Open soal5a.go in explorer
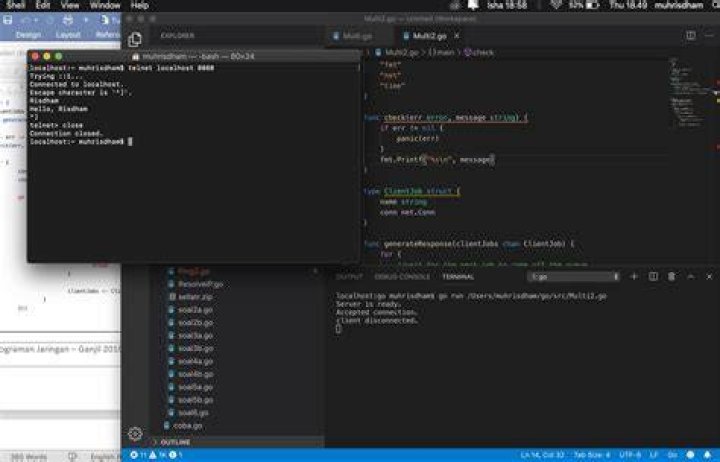Viewport: 720px width, 462px height. point(195,387)
